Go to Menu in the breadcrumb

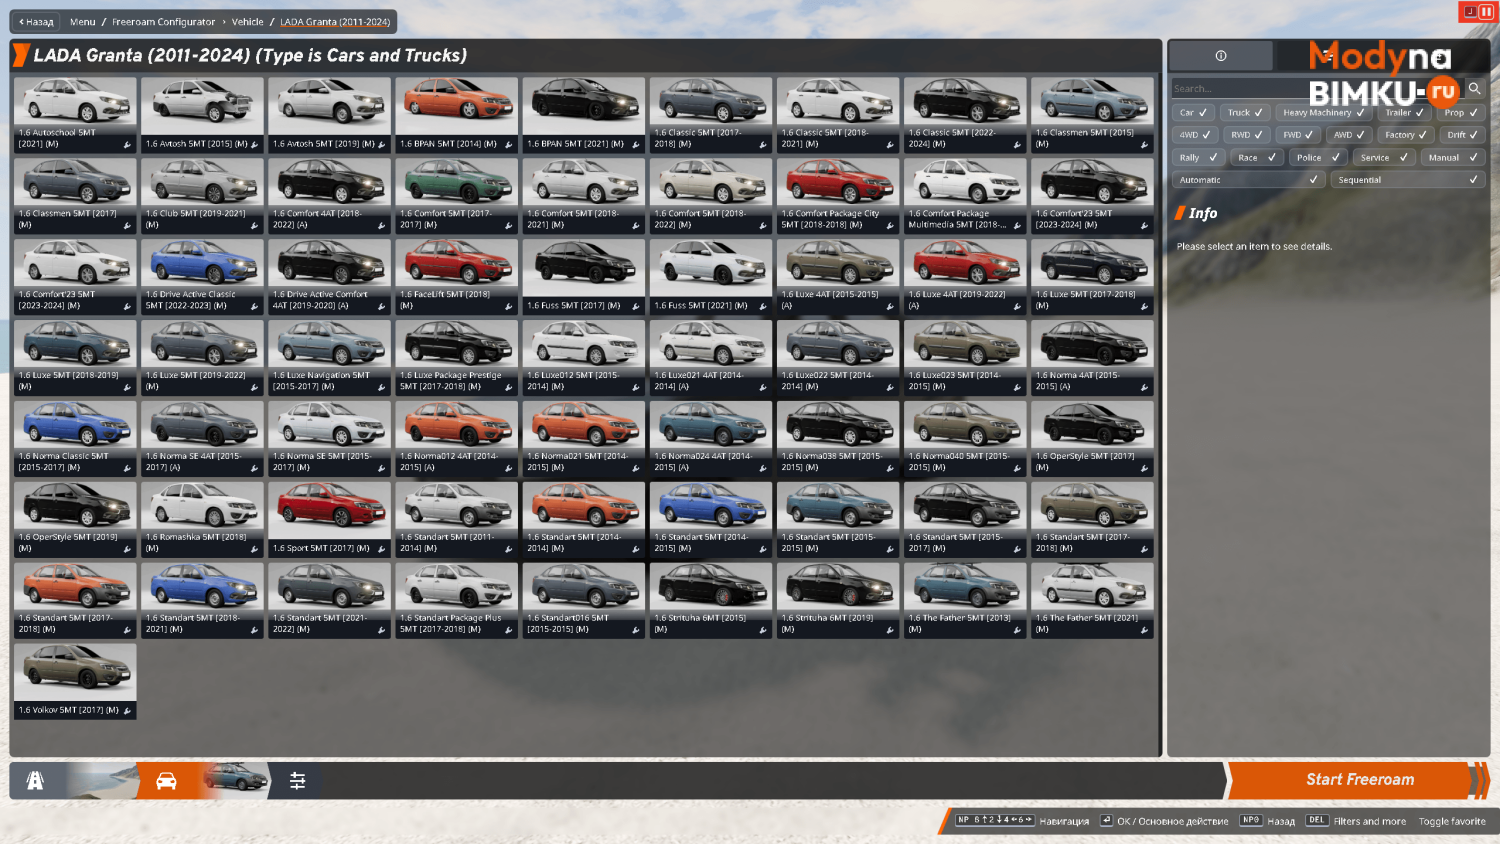[83, 21]
